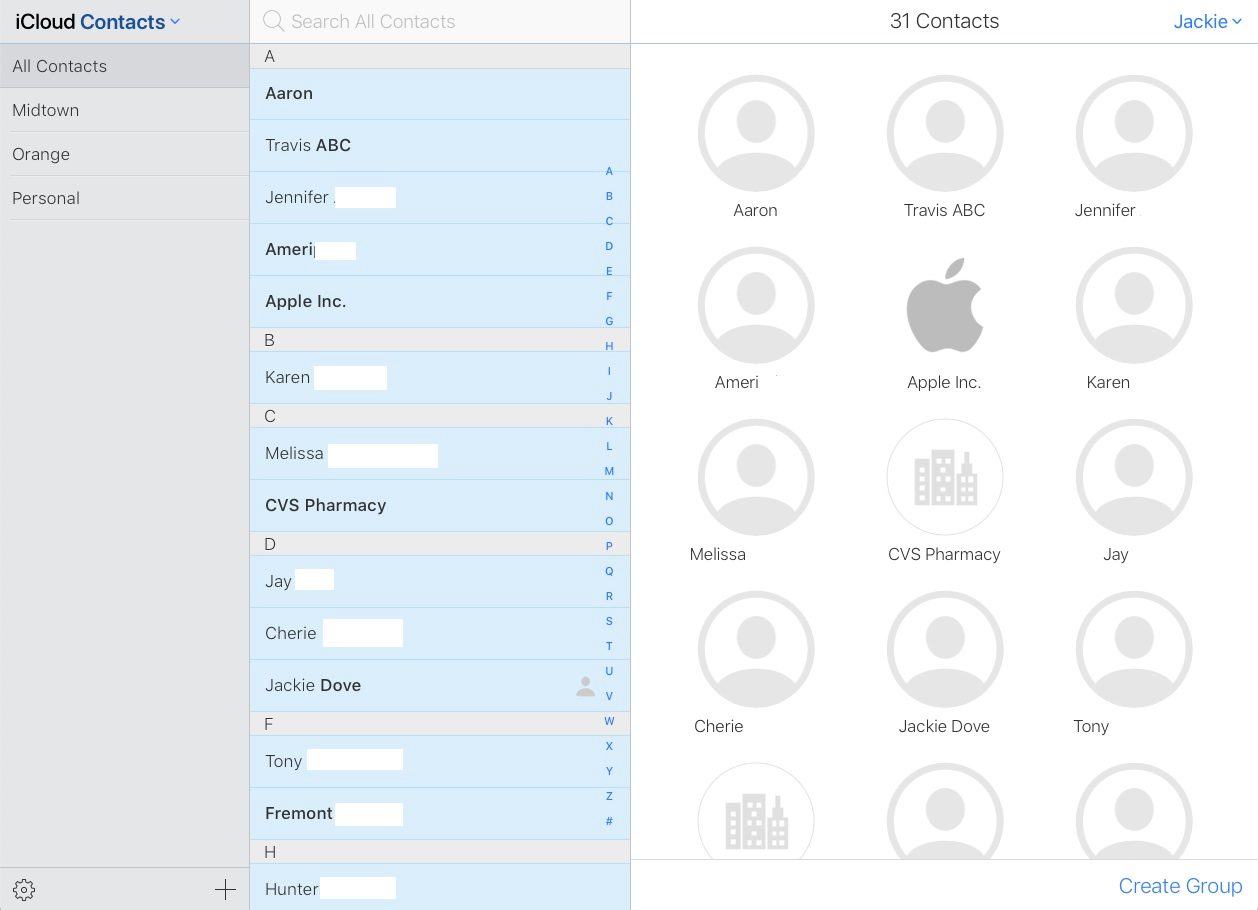Screen dimensions: 1258x910
Task: Jump to letter H in the index
Action: [x=609, y=346]
